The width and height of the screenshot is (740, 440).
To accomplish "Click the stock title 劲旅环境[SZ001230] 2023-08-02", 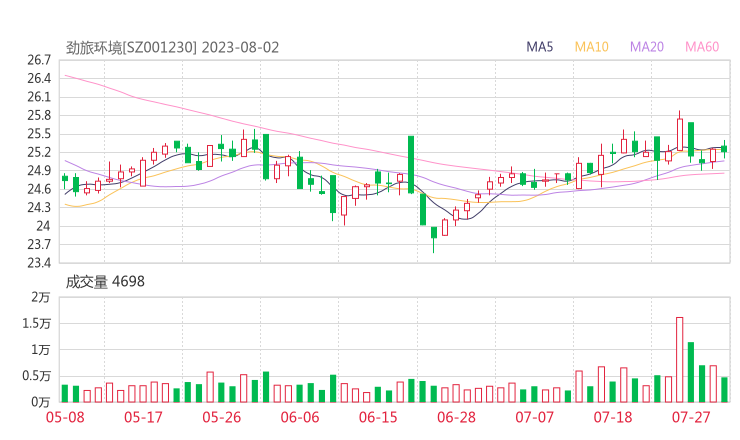I will [x=172, y=48].
